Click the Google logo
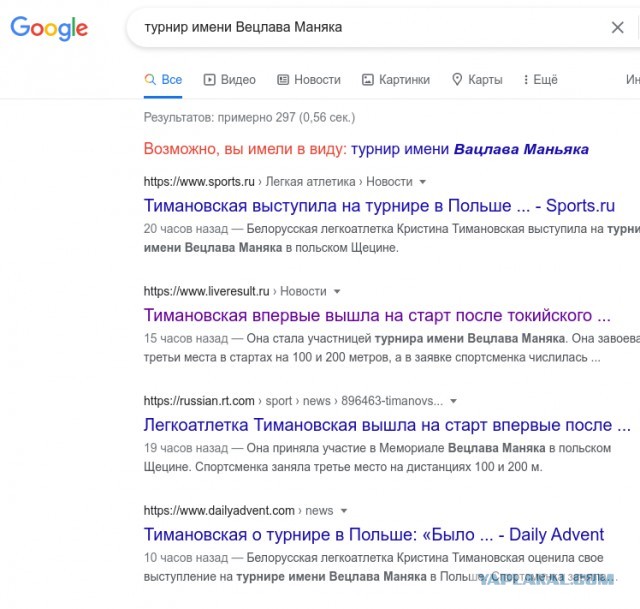640x609 pixels. [49, 28]
